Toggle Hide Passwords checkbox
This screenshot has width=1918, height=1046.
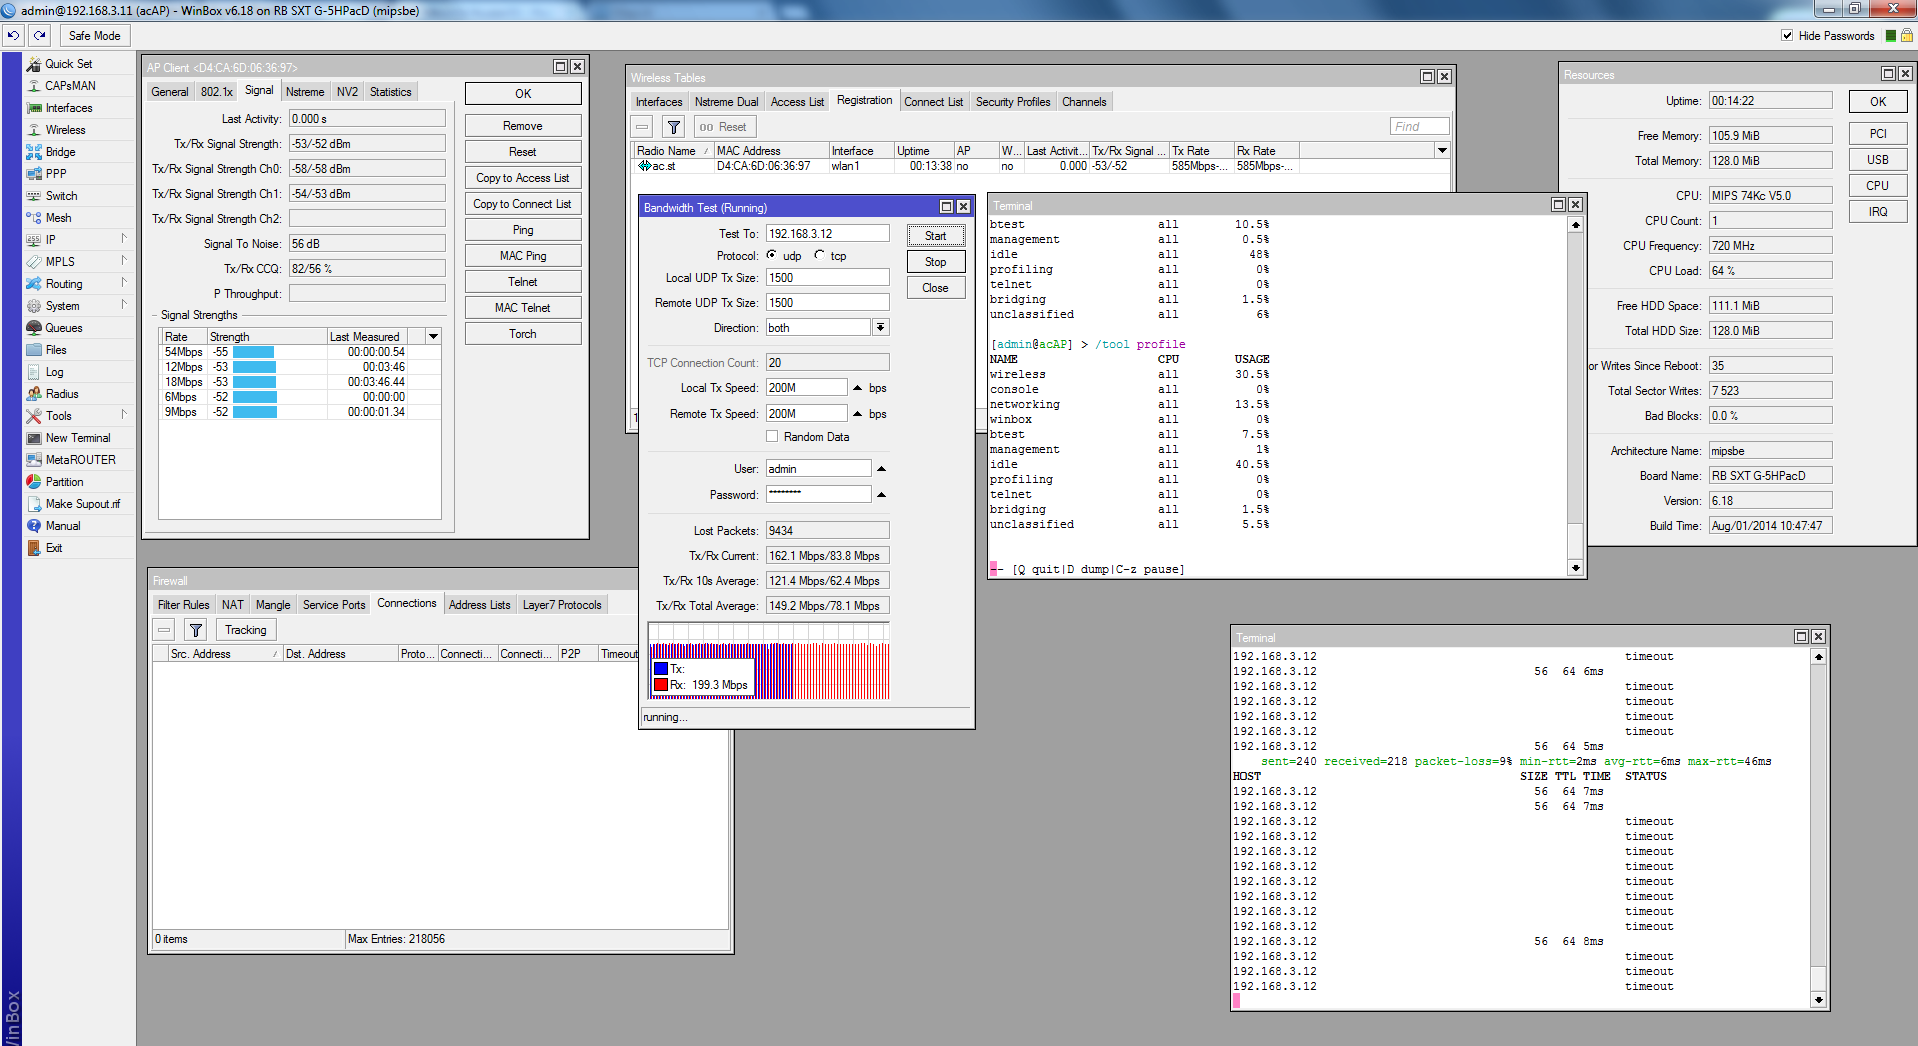click(1787, 35)
